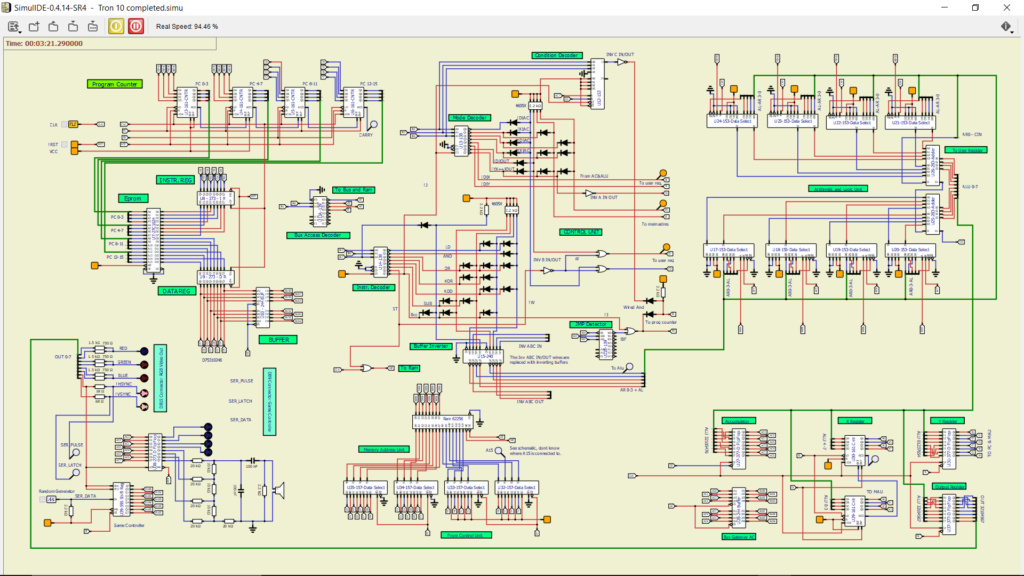Click the RED video output LED

click(x=144, y=351)
